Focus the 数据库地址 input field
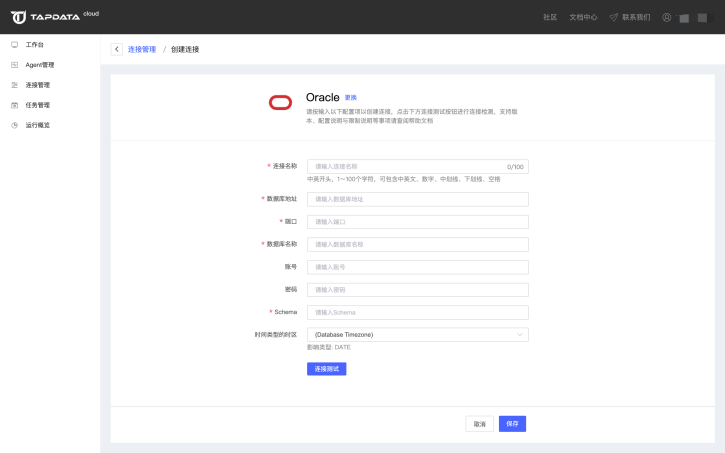This screenshot has width=725, height=453. pyautogui.click(x=418, y=199)
